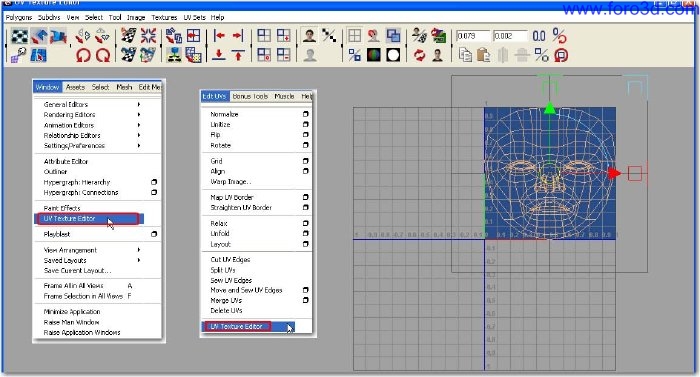
Task: Click Playblast in the Window menu
Action: (57, 234)
